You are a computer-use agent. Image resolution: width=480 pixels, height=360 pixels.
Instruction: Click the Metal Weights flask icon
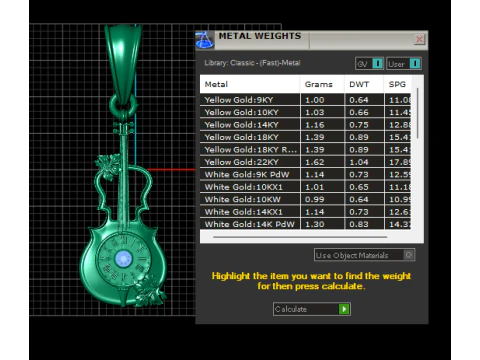click(x=204, y=40)
